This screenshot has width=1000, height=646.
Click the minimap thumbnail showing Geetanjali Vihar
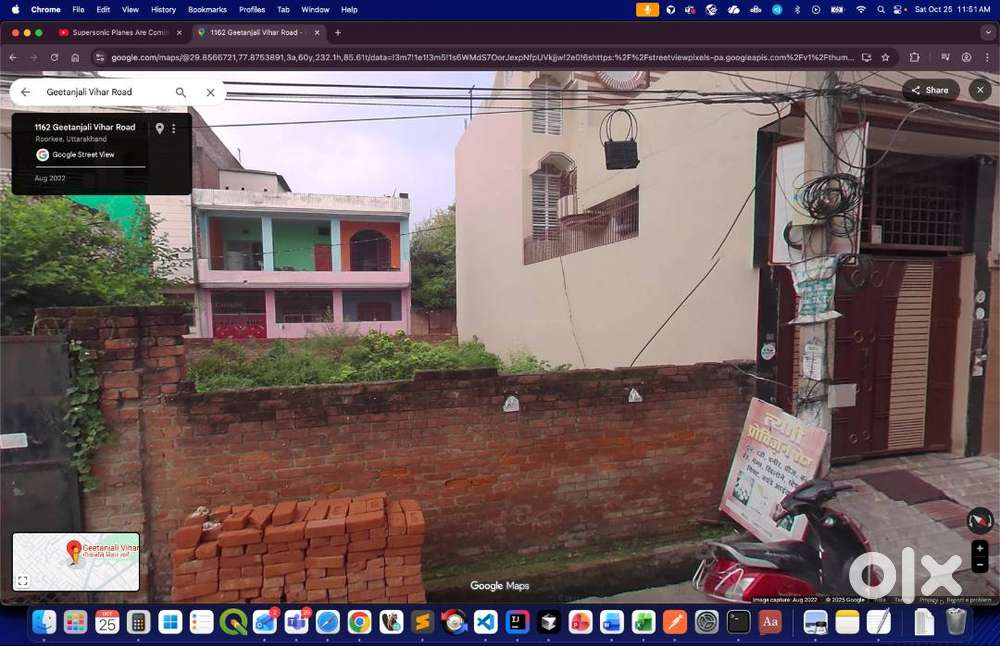pyautogui.click(x=76, y=560)
